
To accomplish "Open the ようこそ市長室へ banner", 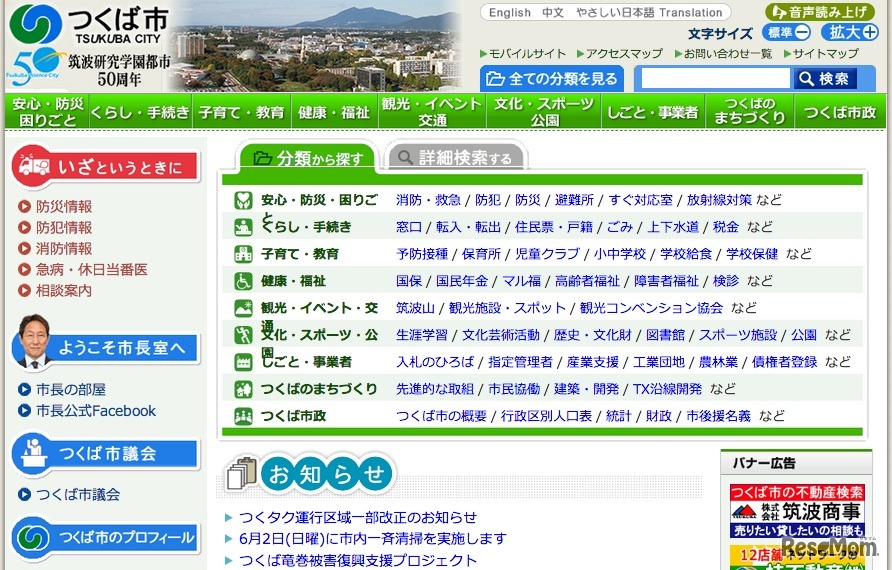I will point(106,347).
